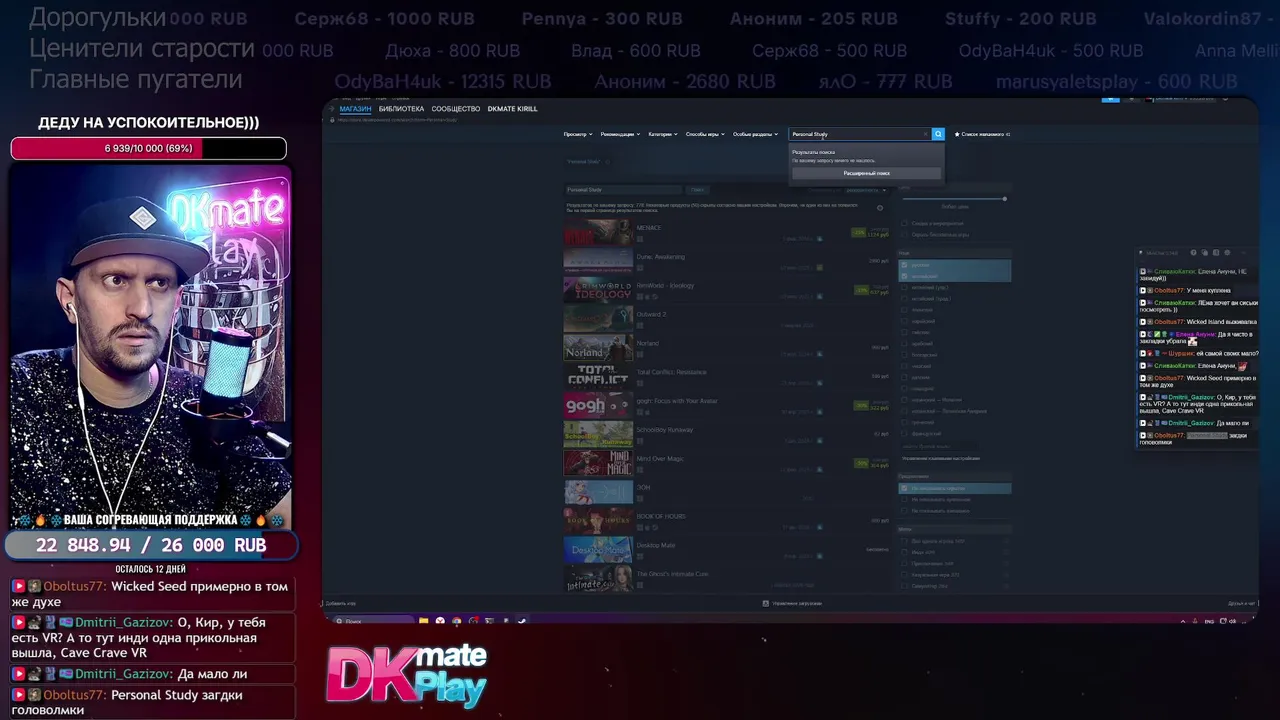Click the blue magnifier search button in Steam store

click(938, 134)
